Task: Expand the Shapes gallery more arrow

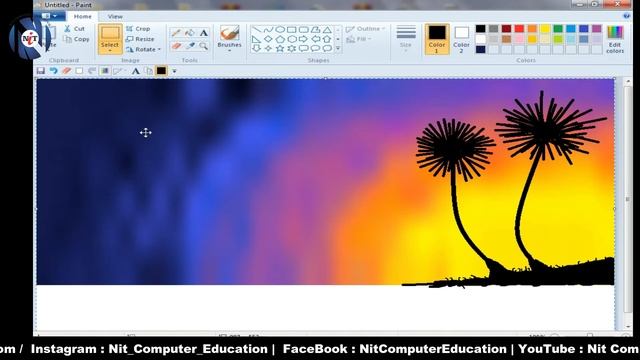Action: click(338, 49)
